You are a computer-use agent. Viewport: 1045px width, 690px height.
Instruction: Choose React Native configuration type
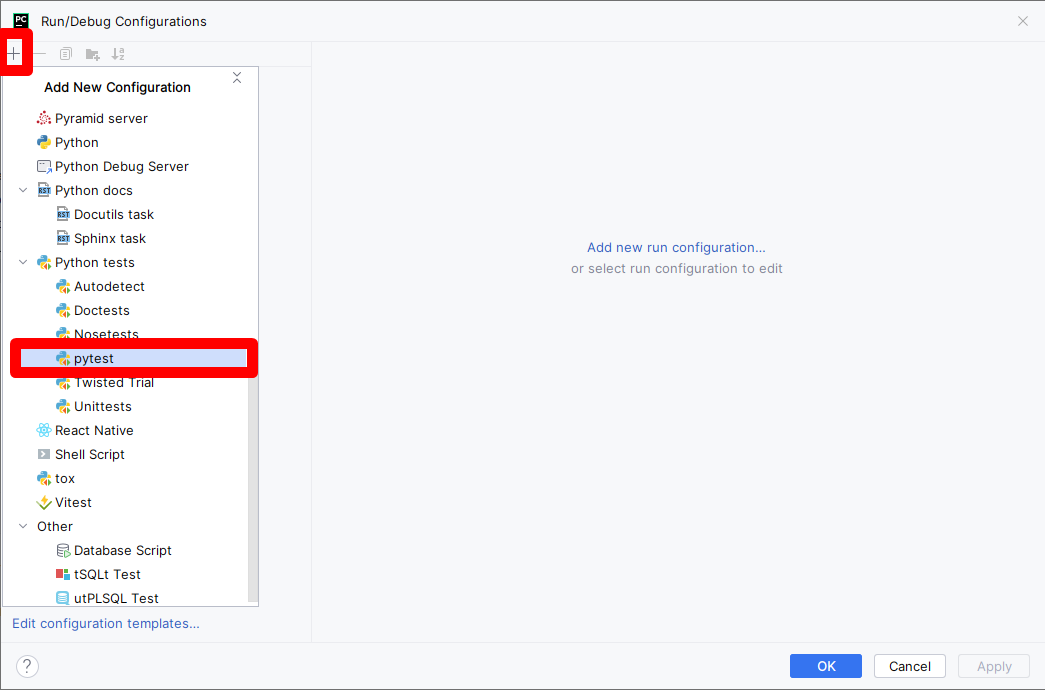click(94, 430)
